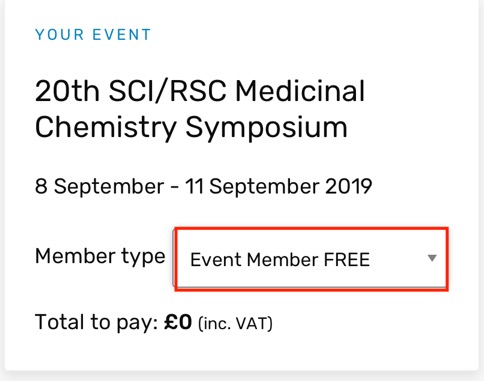Click the 20th SCI/RSC Medicinal title line

click(x=200, y=91)
